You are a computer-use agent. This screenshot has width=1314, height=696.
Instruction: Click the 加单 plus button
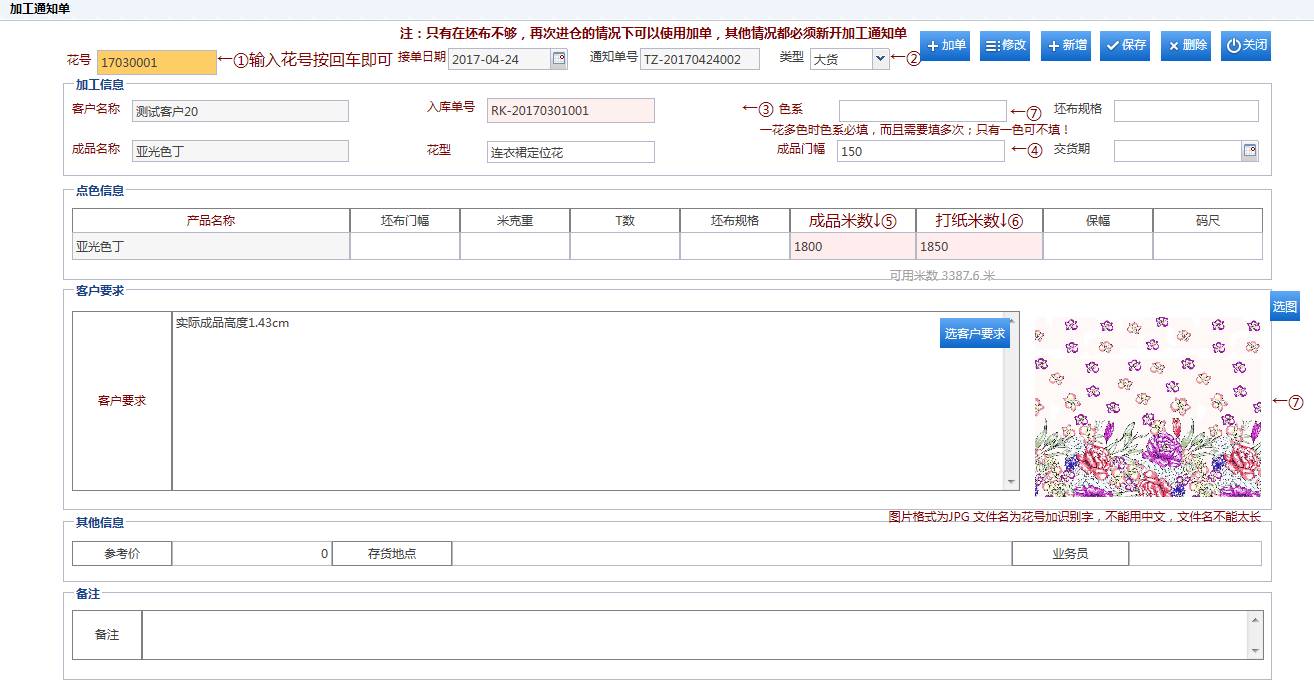pyautogui.click(x=945, y=46)
